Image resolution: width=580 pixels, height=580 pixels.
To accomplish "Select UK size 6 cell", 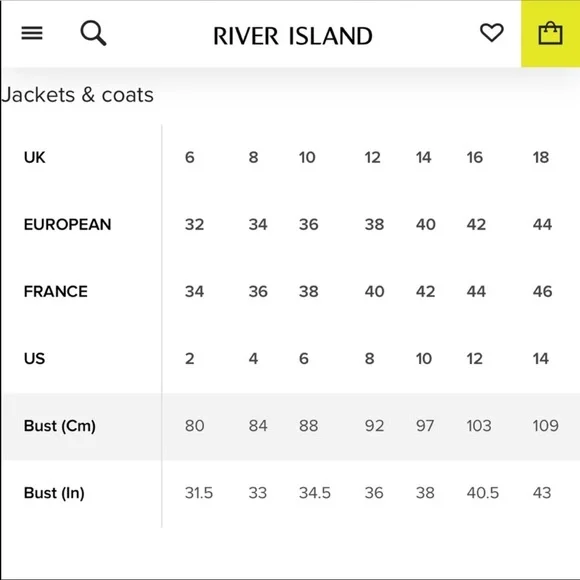I will [x=190, y=158].
